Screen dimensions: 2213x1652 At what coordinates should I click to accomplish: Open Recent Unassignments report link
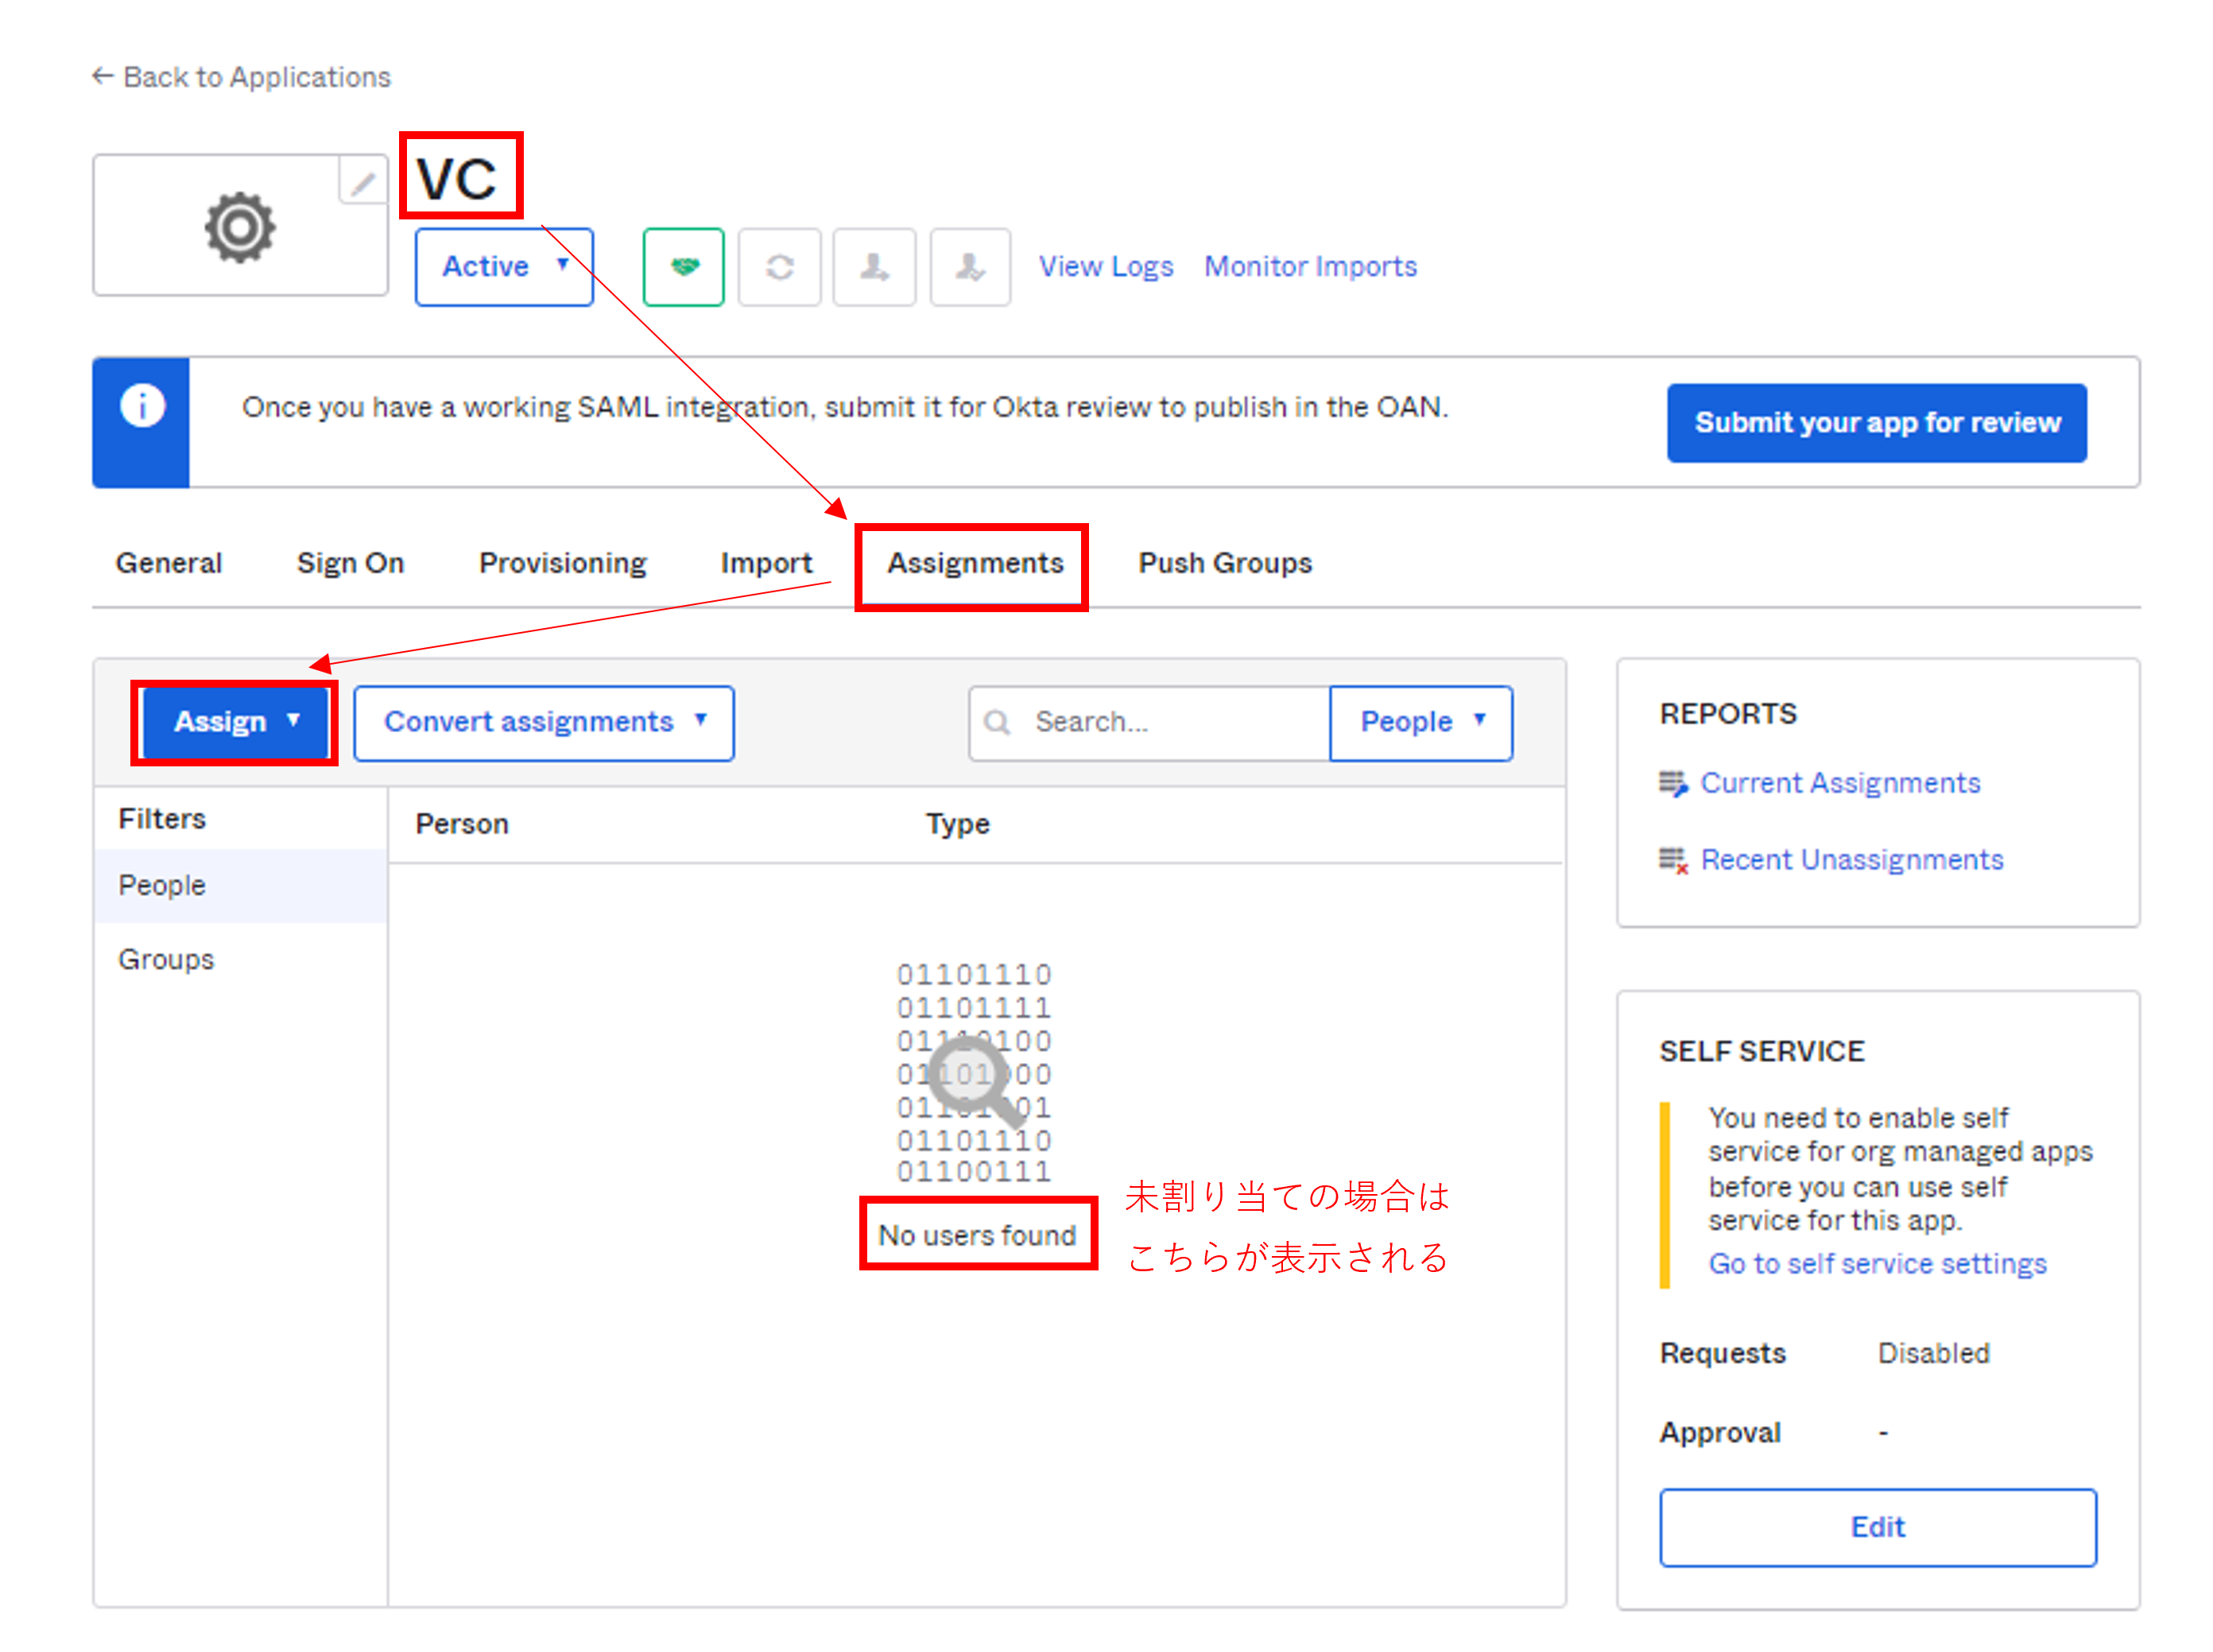[1852, 860]
